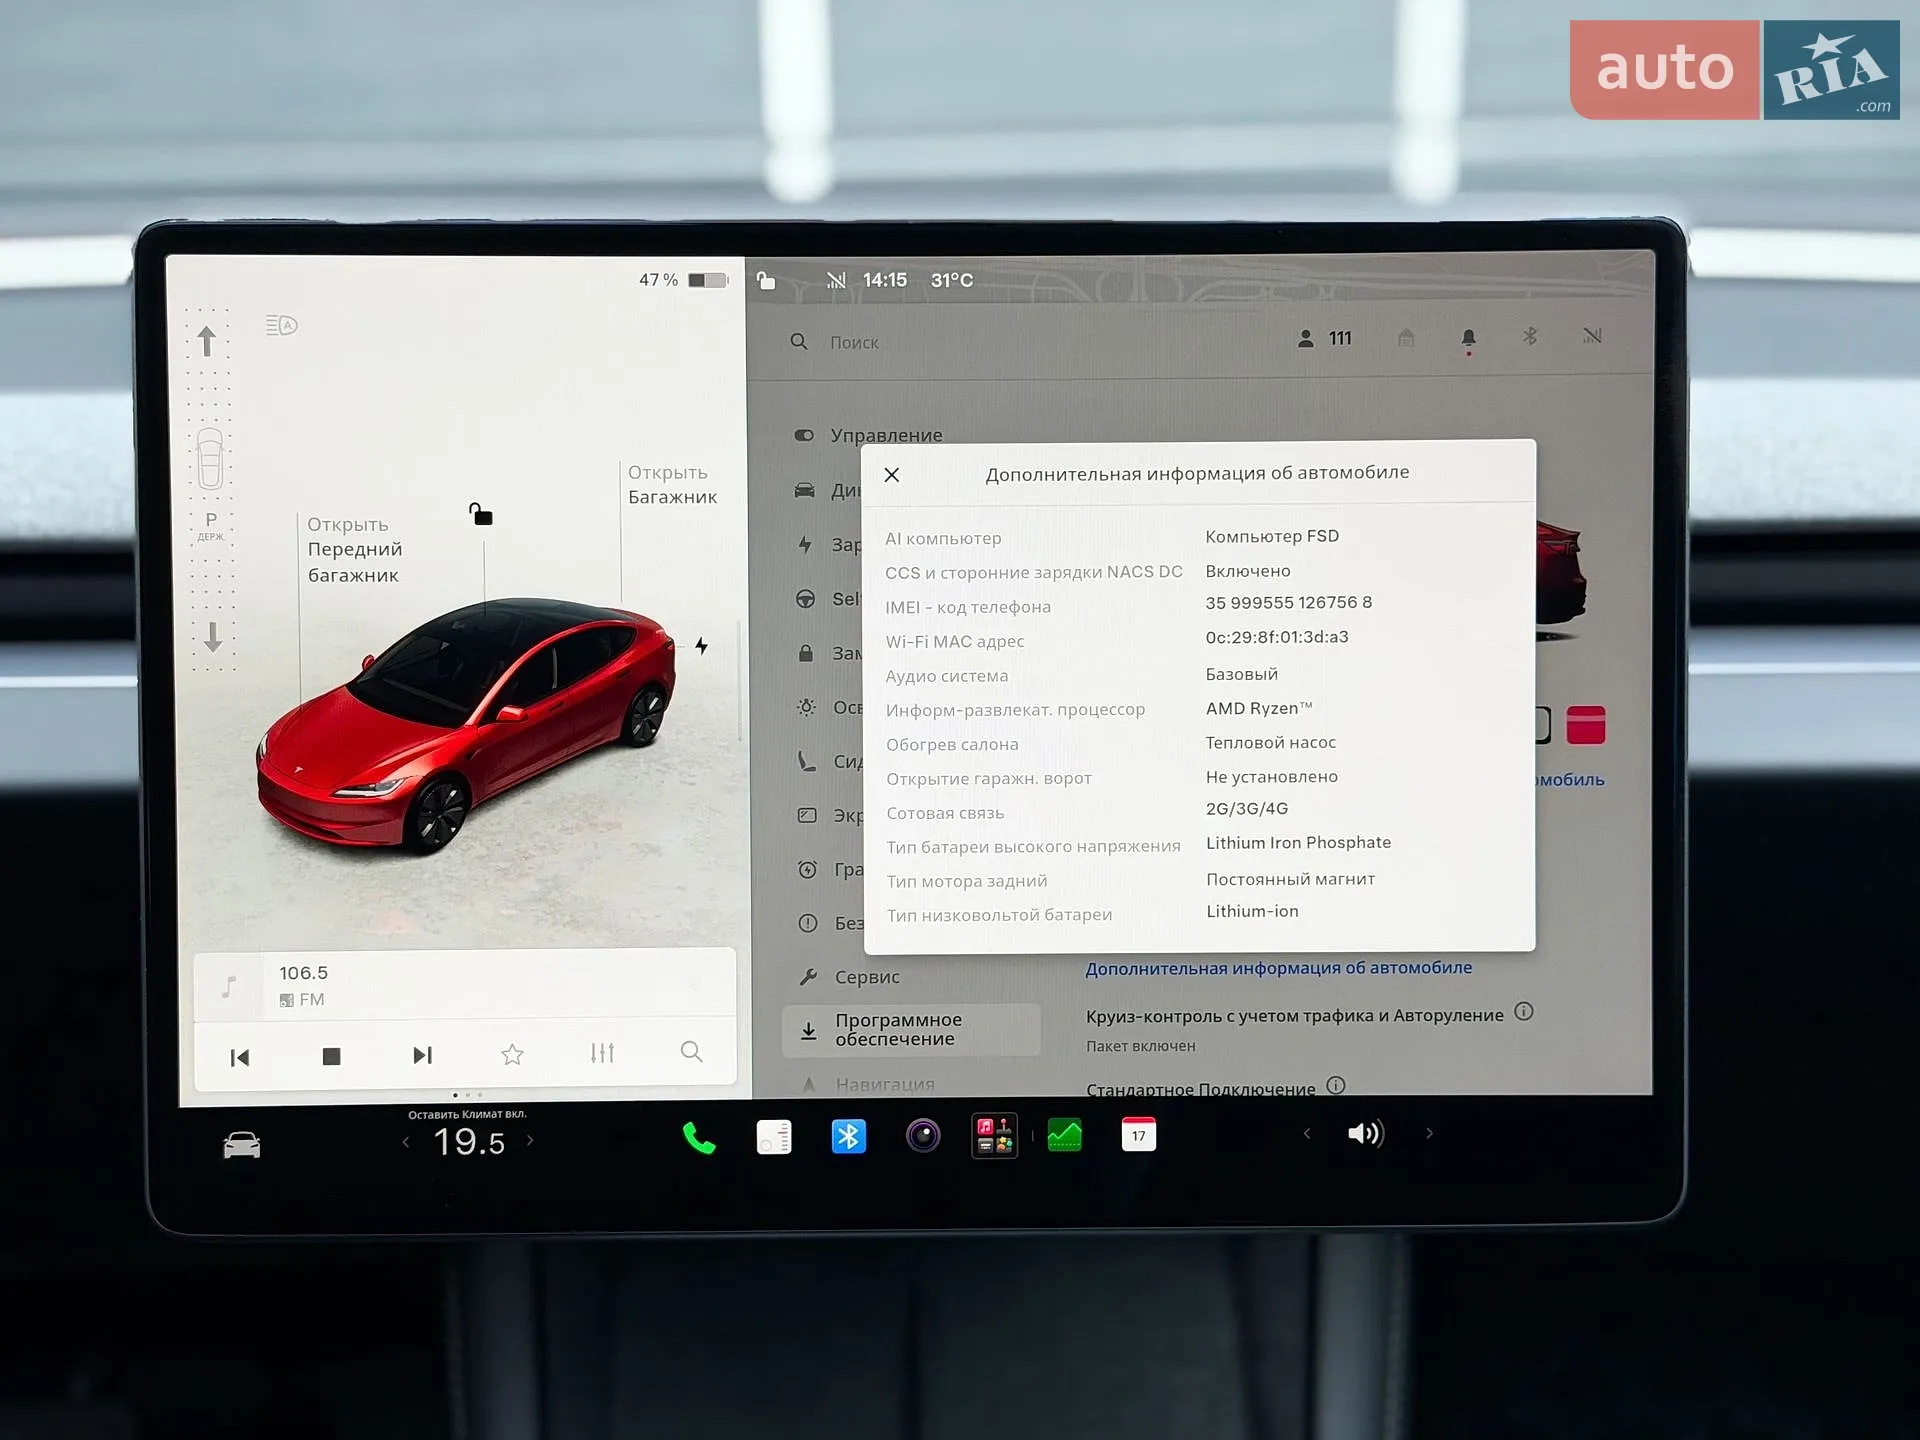
Task: Select the Программное обеспечение menu
Action: click(x=911, y=1029)
